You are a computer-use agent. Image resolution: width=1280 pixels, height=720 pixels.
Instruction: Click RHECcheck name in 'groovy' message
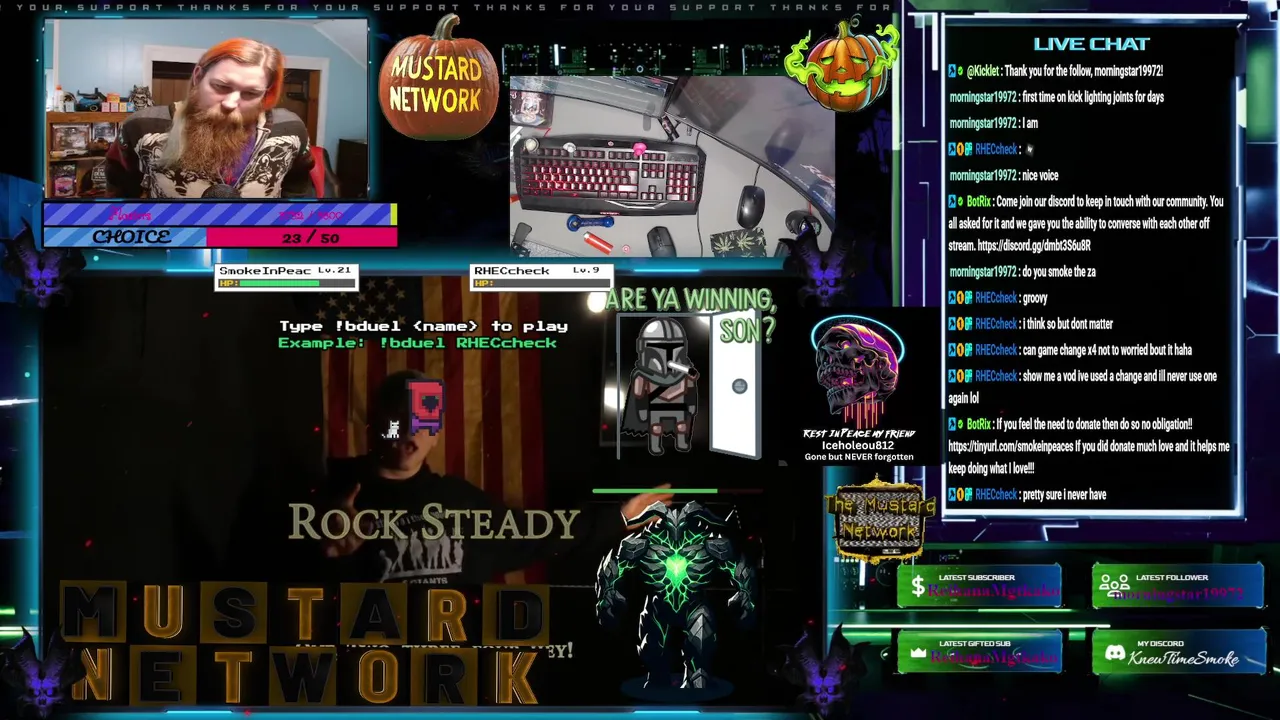tap(996, 297)
